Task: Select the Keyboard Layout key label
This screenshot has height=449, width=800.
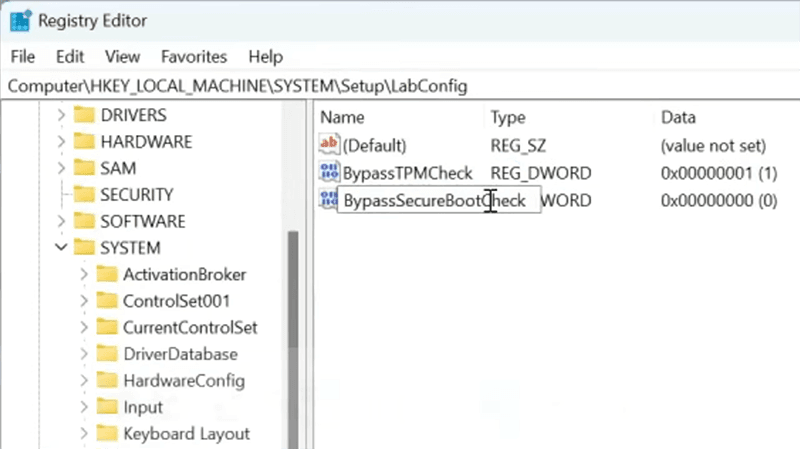Action: (187, 434)
